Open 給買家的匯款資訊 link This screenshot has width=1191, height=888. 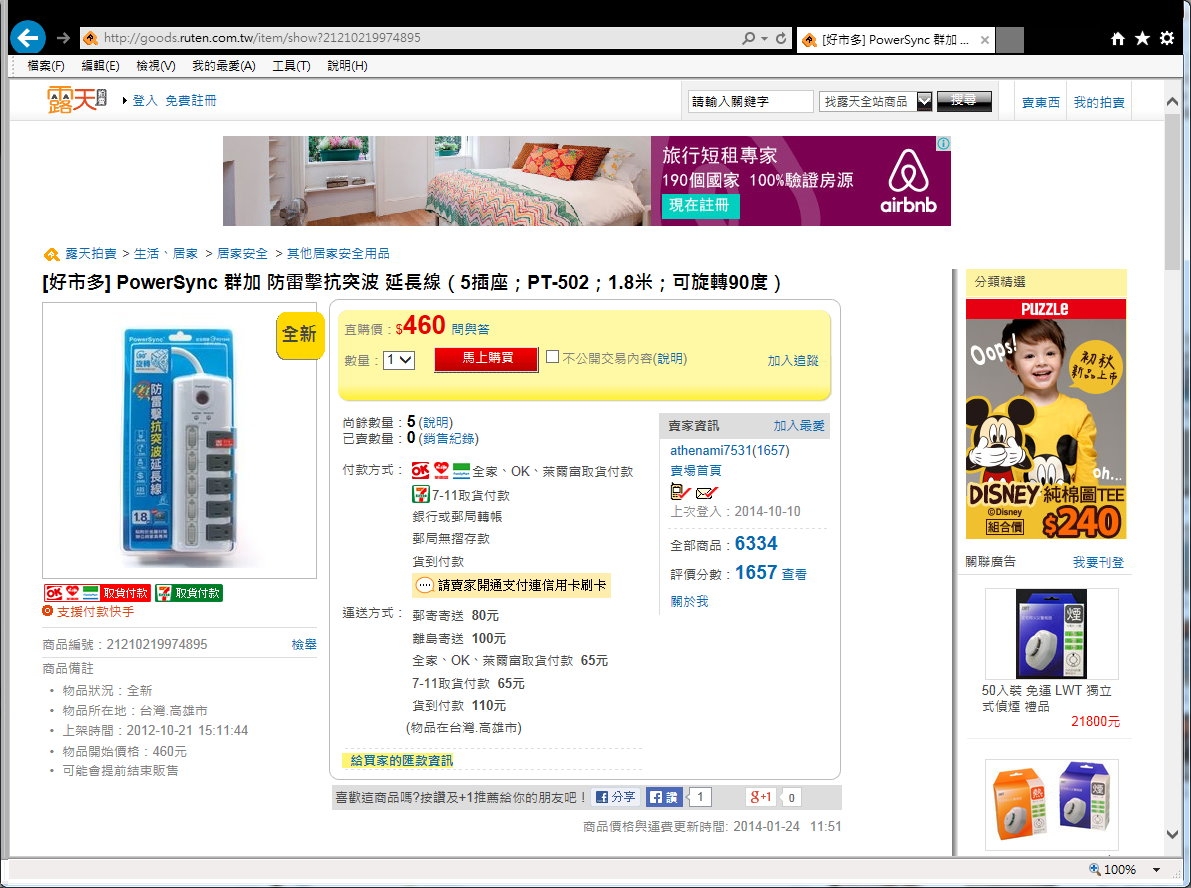(401, 760)
